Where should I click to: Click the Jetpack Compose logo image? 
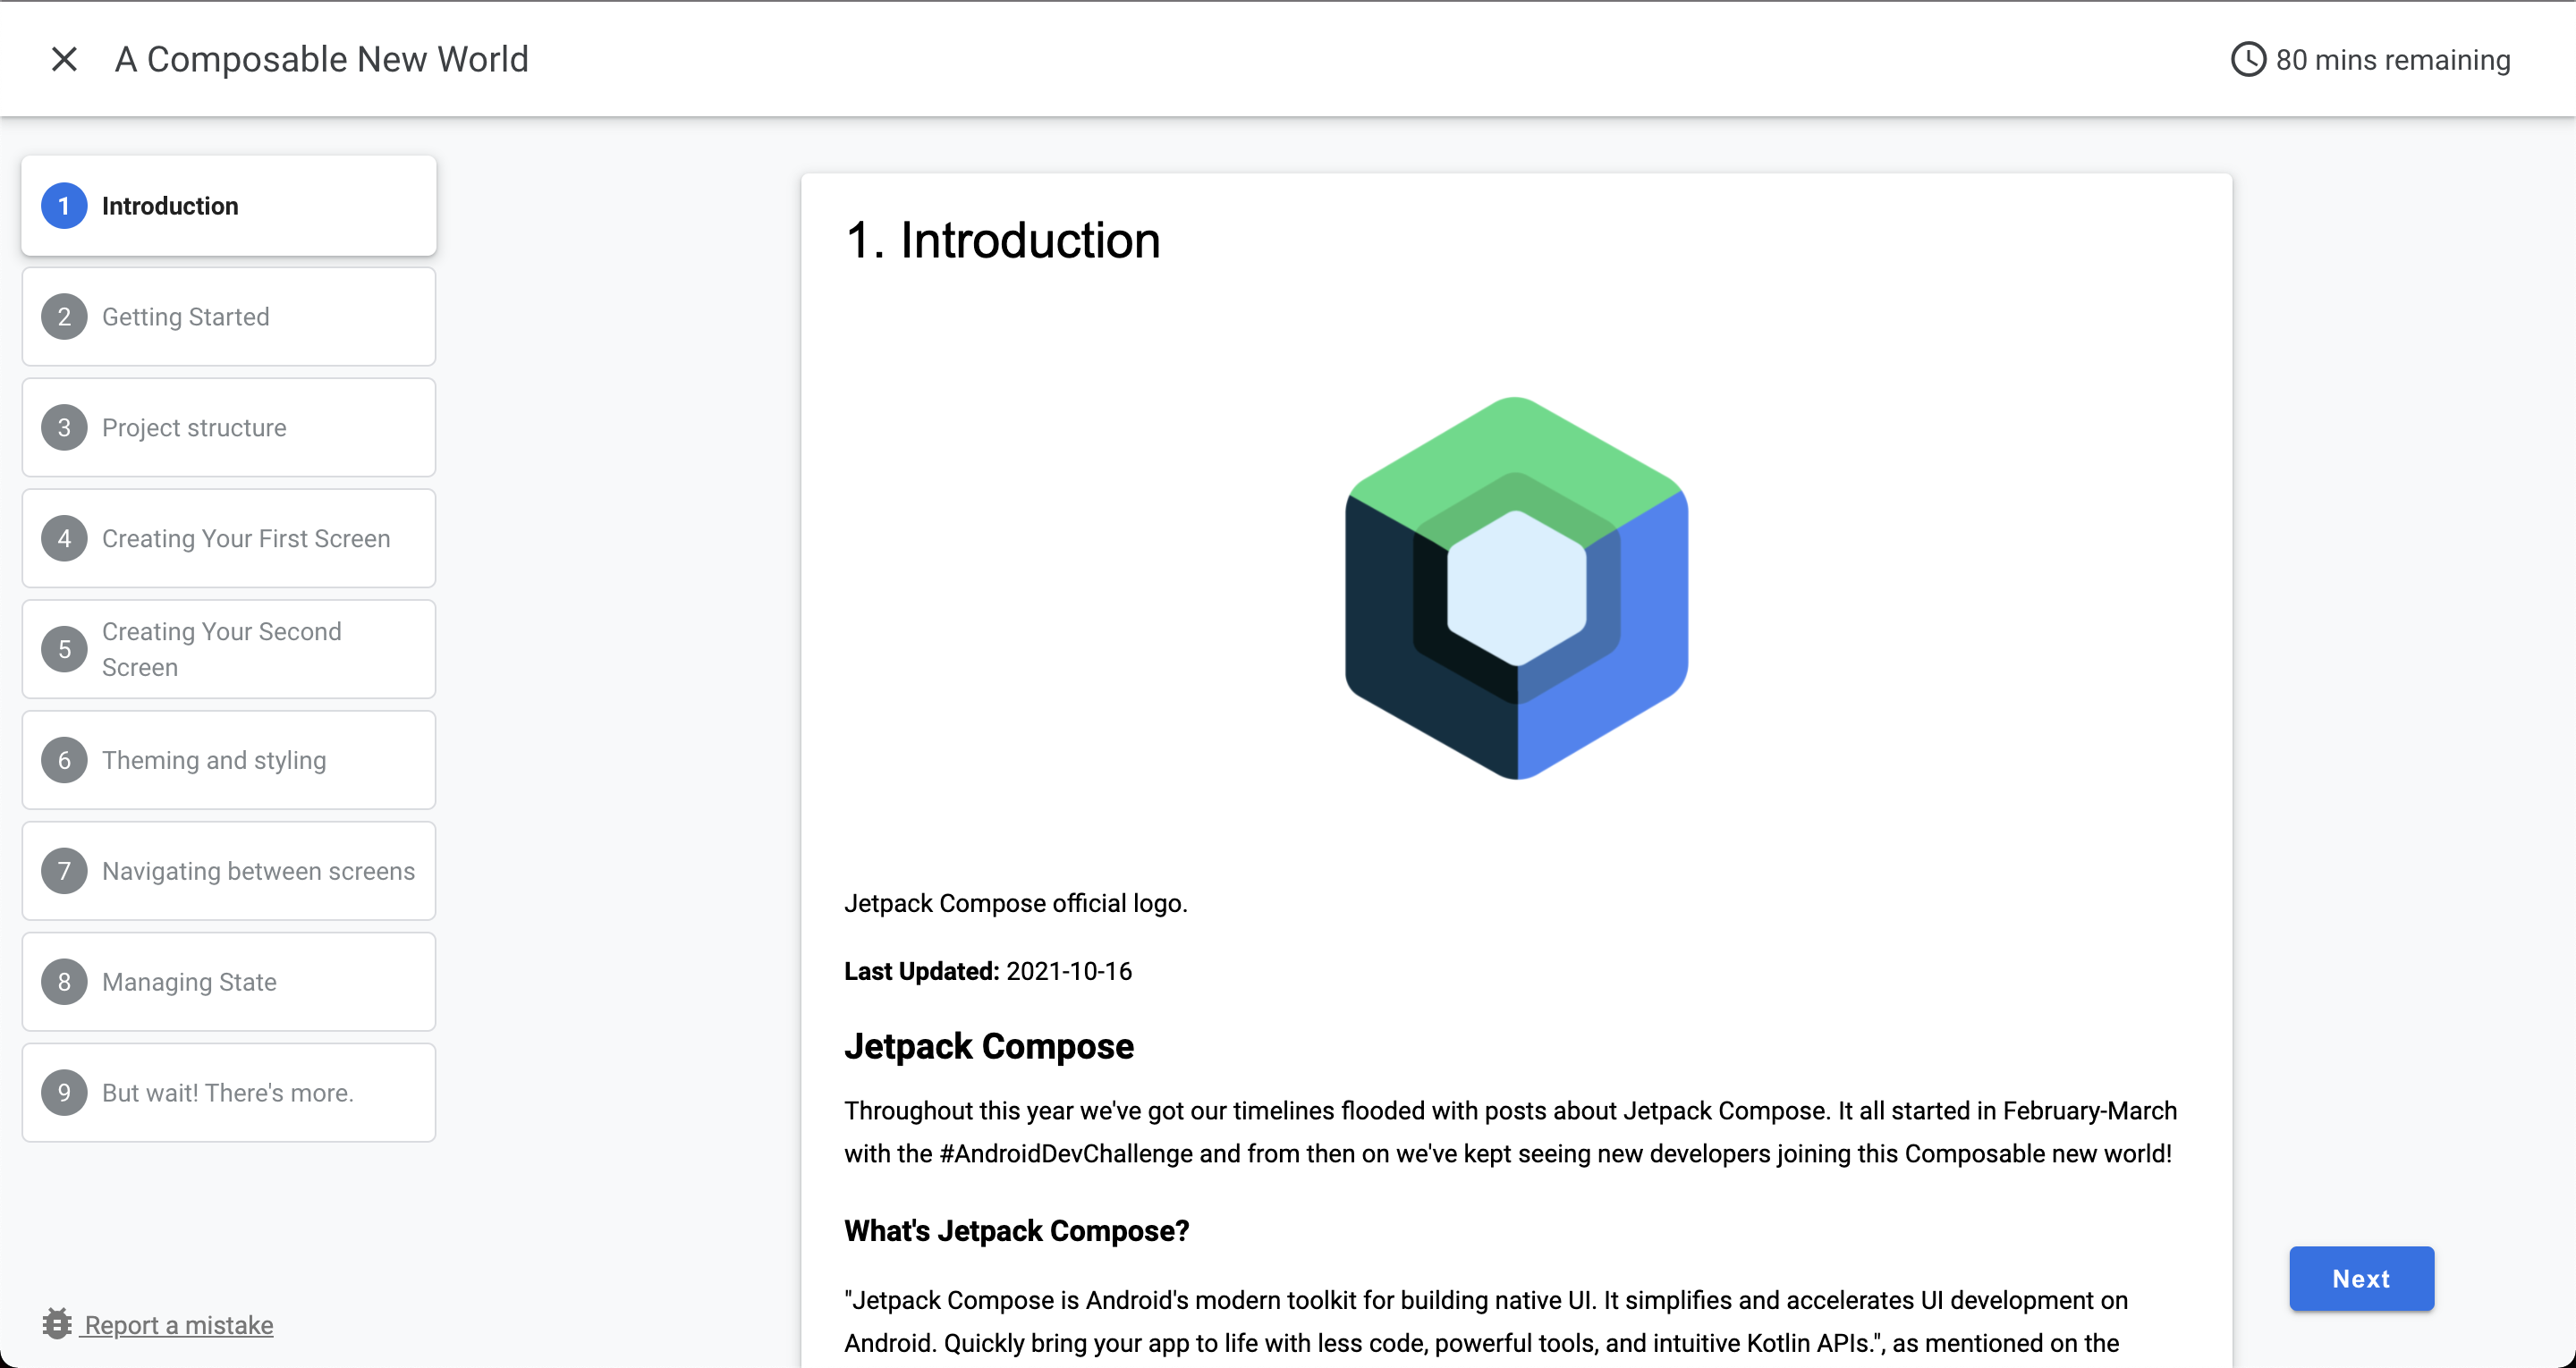click(1516, 588)
